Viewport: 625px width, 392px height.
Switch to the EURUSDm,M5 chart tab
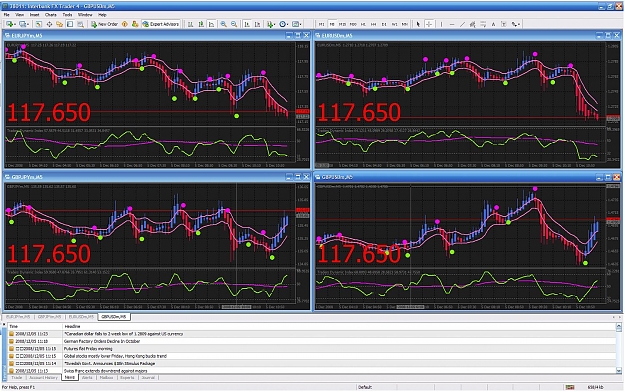tap(81, 317)
